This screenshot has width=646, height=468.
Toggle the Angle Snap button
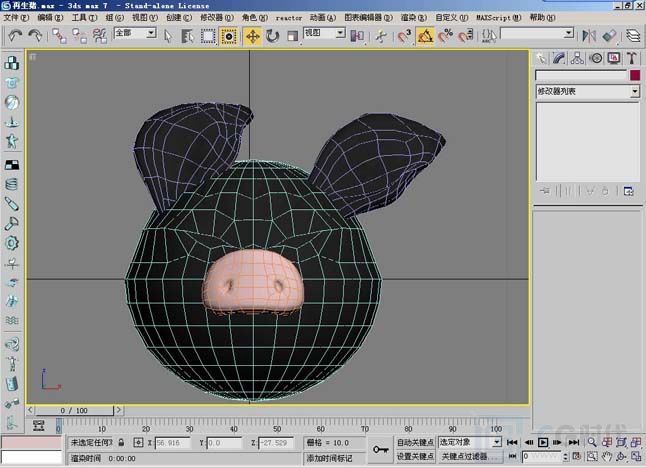click(x=425, y=36)
